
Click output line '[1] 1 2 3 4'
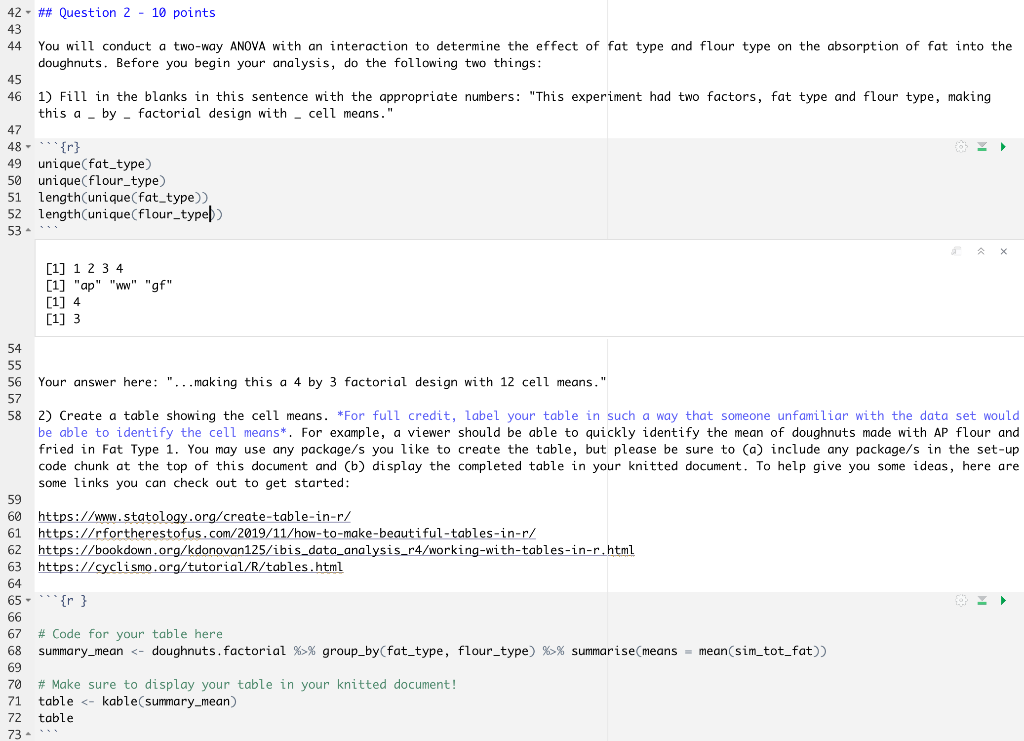pyautogui.click(x=84, y=268)
